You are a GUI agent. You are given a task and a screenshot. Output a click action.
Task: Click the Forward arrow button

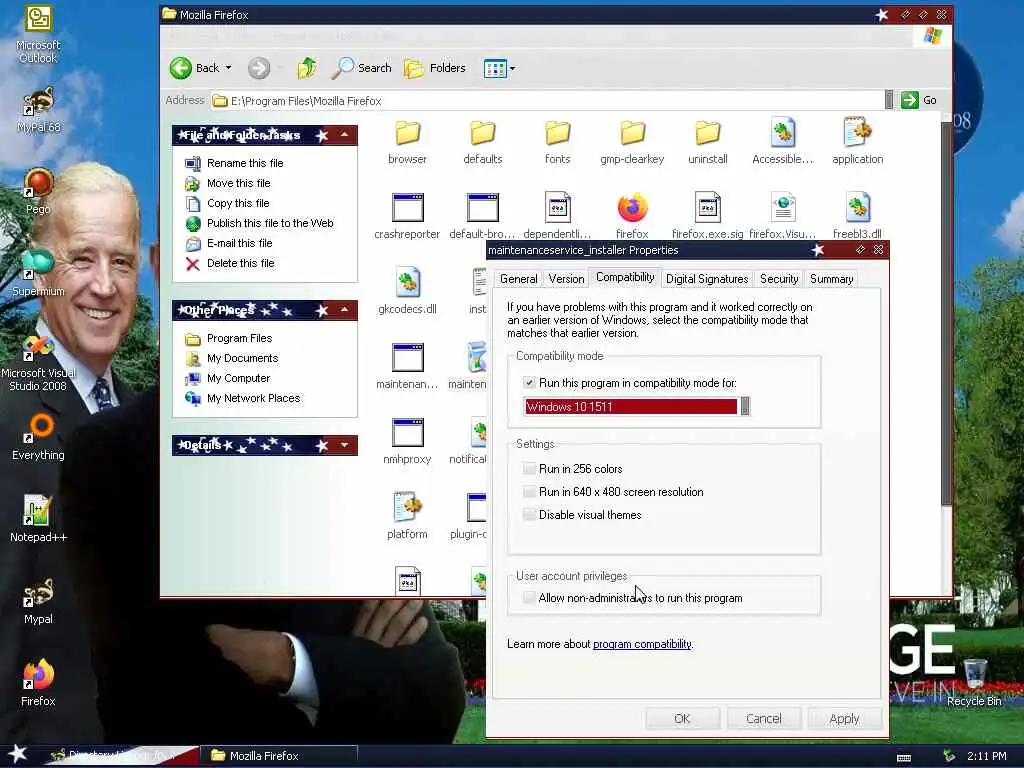pos(259,68)
